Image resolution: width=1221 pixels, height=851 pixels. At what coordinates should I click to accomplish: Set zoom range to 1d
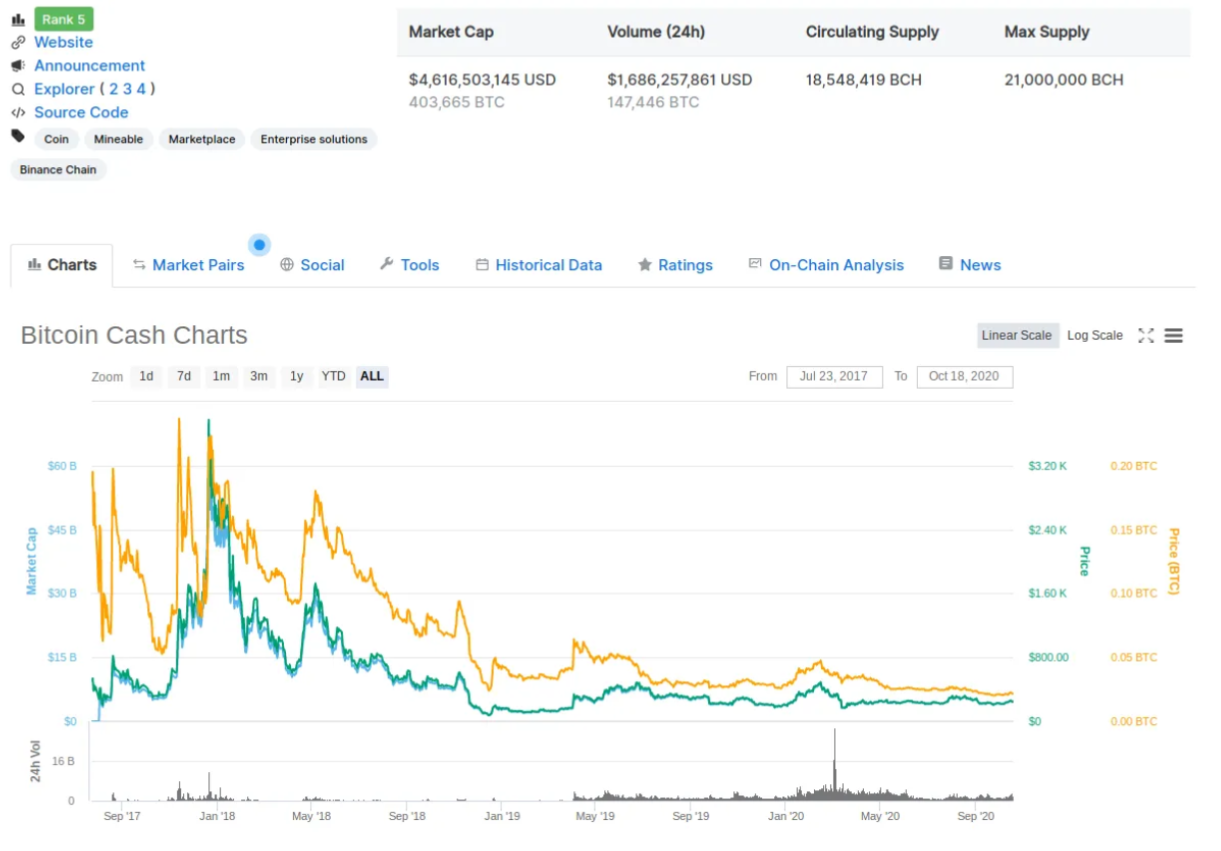pyautogui.click(x=146, y=377)
